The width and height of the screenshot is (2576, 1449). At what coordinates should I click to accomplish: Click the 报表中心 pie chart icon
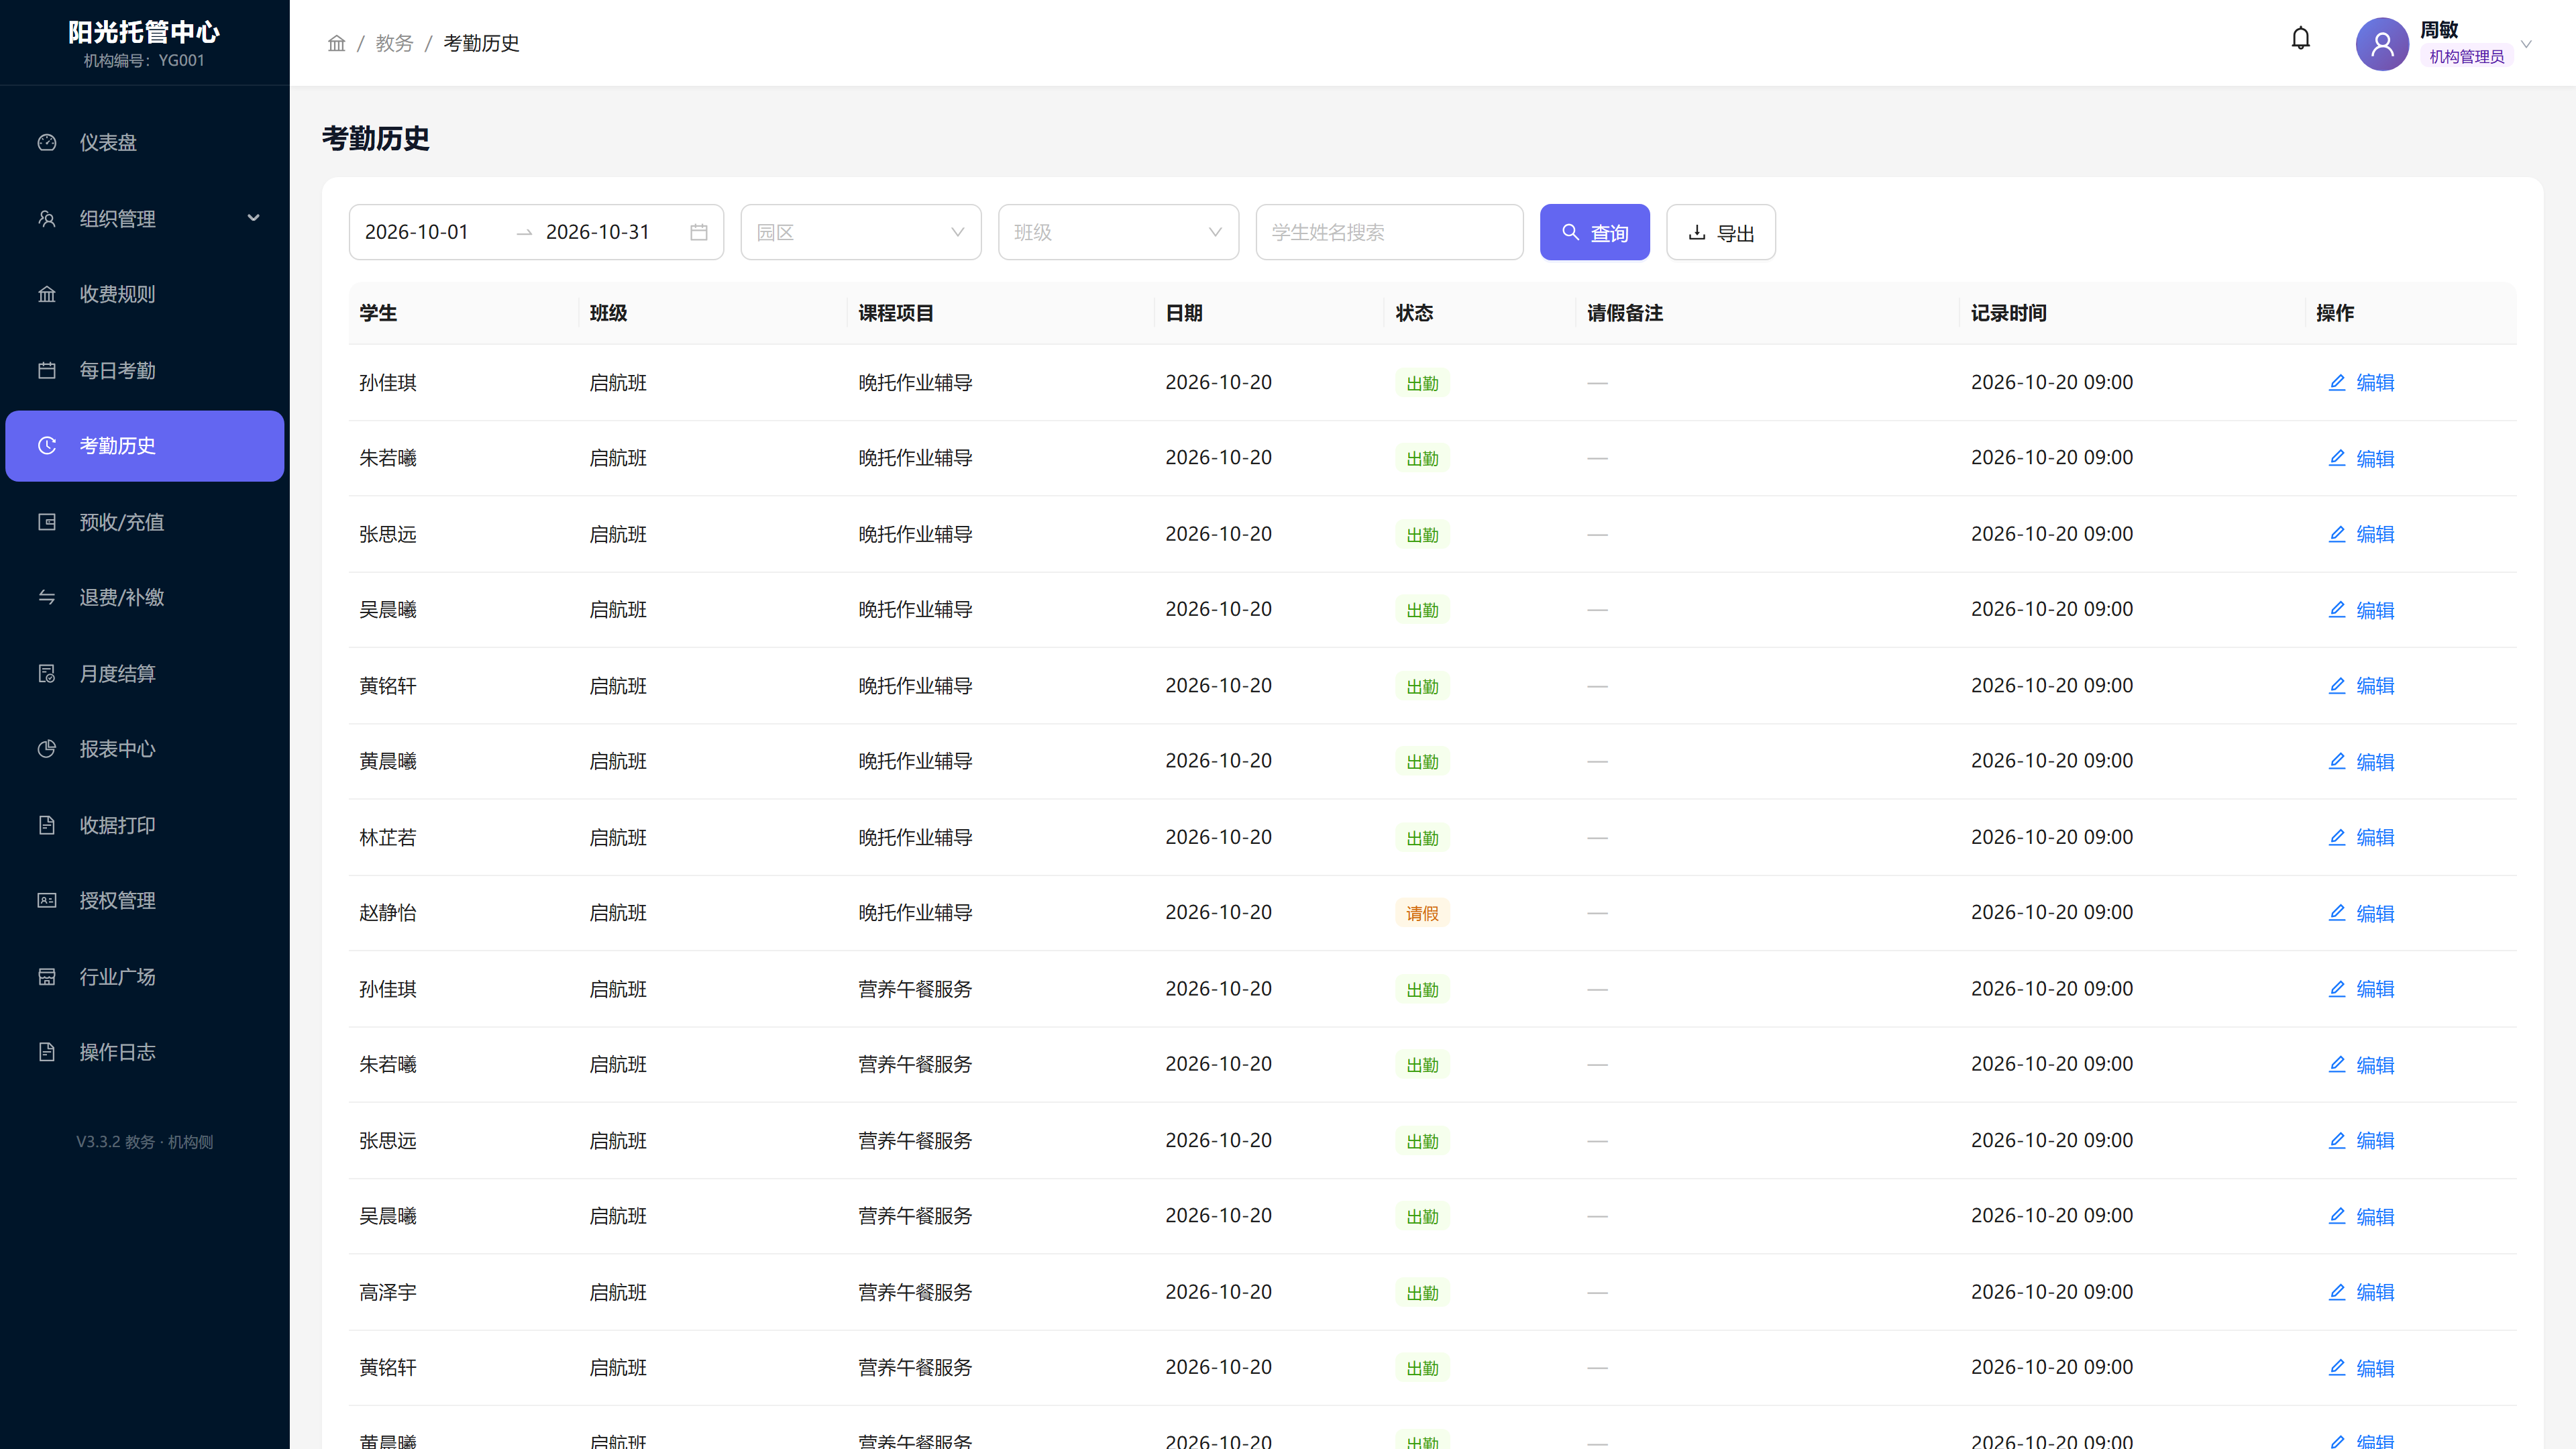pyautogui.click(x=47, y=749)
